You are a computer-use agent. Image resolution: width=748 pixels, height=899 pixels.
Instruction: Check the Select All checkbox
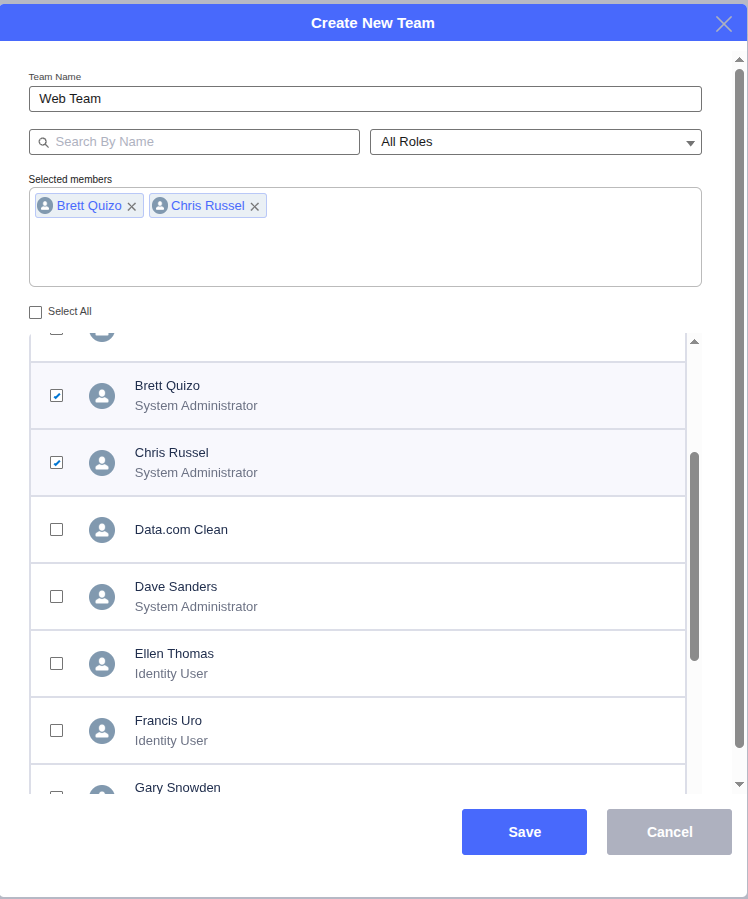pyautogui.click(x=36, y=312)
